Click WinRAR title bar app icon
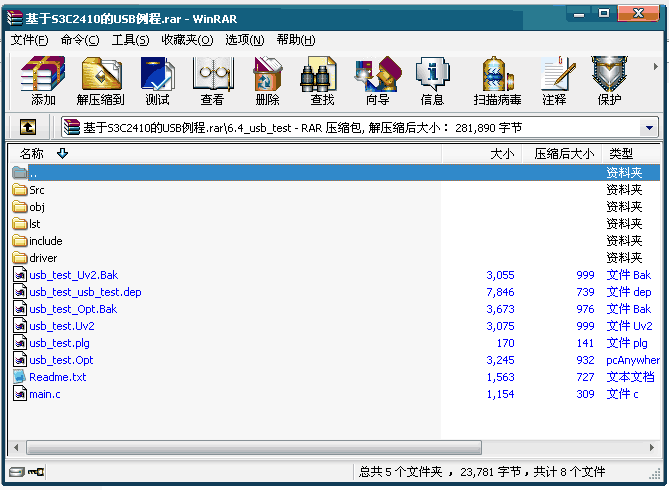The height and width of the screenshot is (490, 669). click(x=15, y=18)
